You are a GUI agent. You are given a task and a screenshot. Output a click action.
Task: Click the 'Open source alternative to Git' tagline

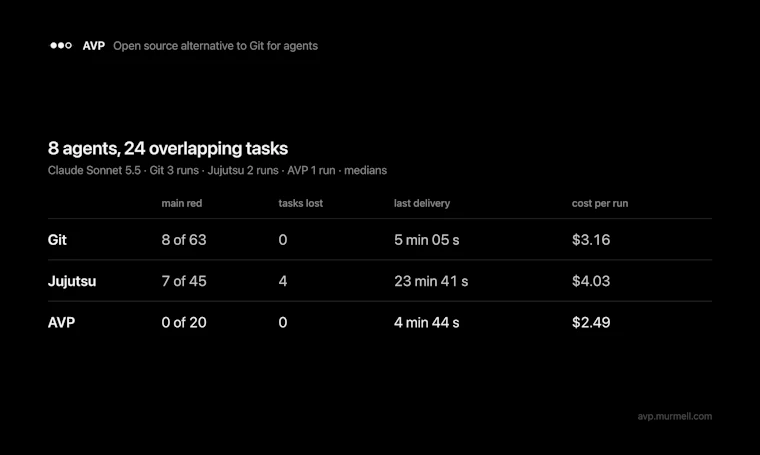[215, 46]
